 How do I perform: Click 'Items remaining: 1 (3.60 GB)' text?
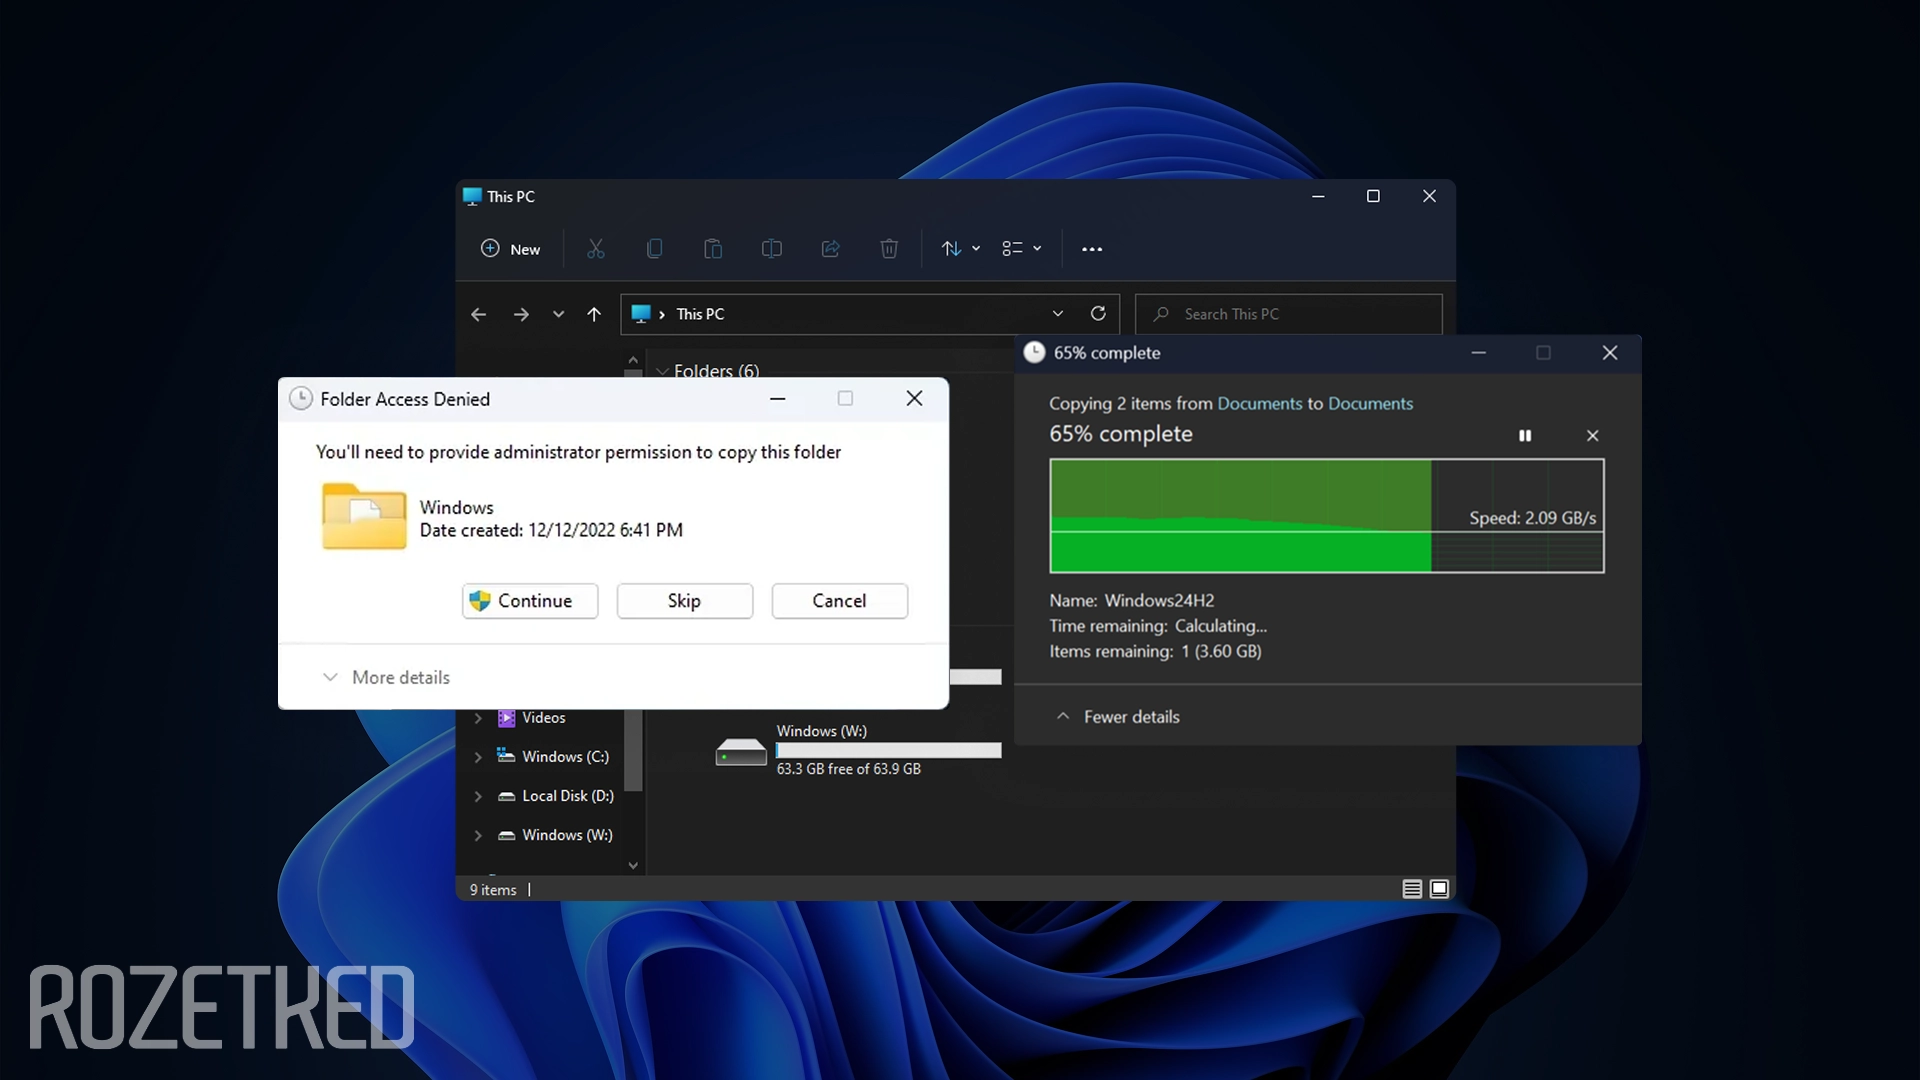(x=1155, y=651)
